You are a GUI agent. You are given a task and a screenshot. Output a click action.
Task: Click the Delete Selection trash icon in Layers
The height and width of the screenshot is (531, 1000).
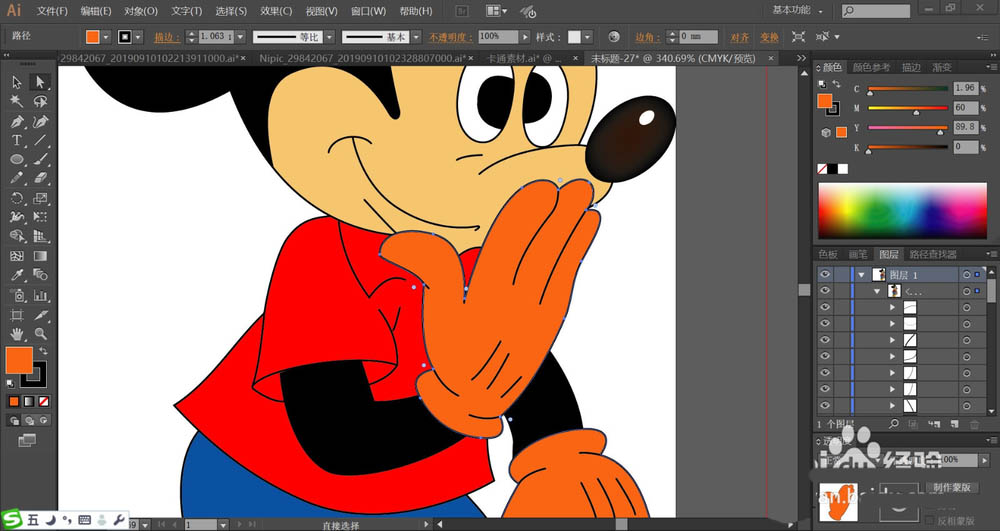pos(974,424)
